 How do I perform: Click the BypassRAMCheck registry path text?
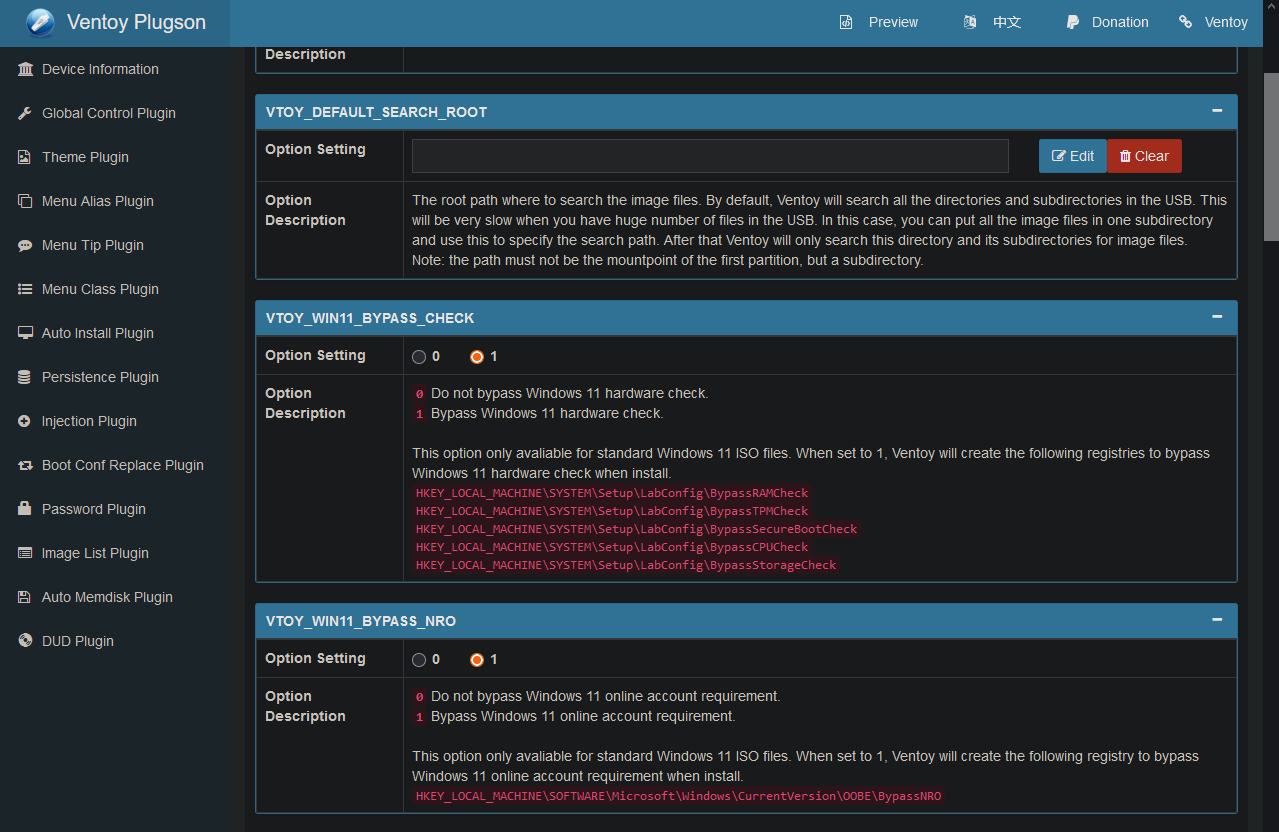[x=612, y=493]
